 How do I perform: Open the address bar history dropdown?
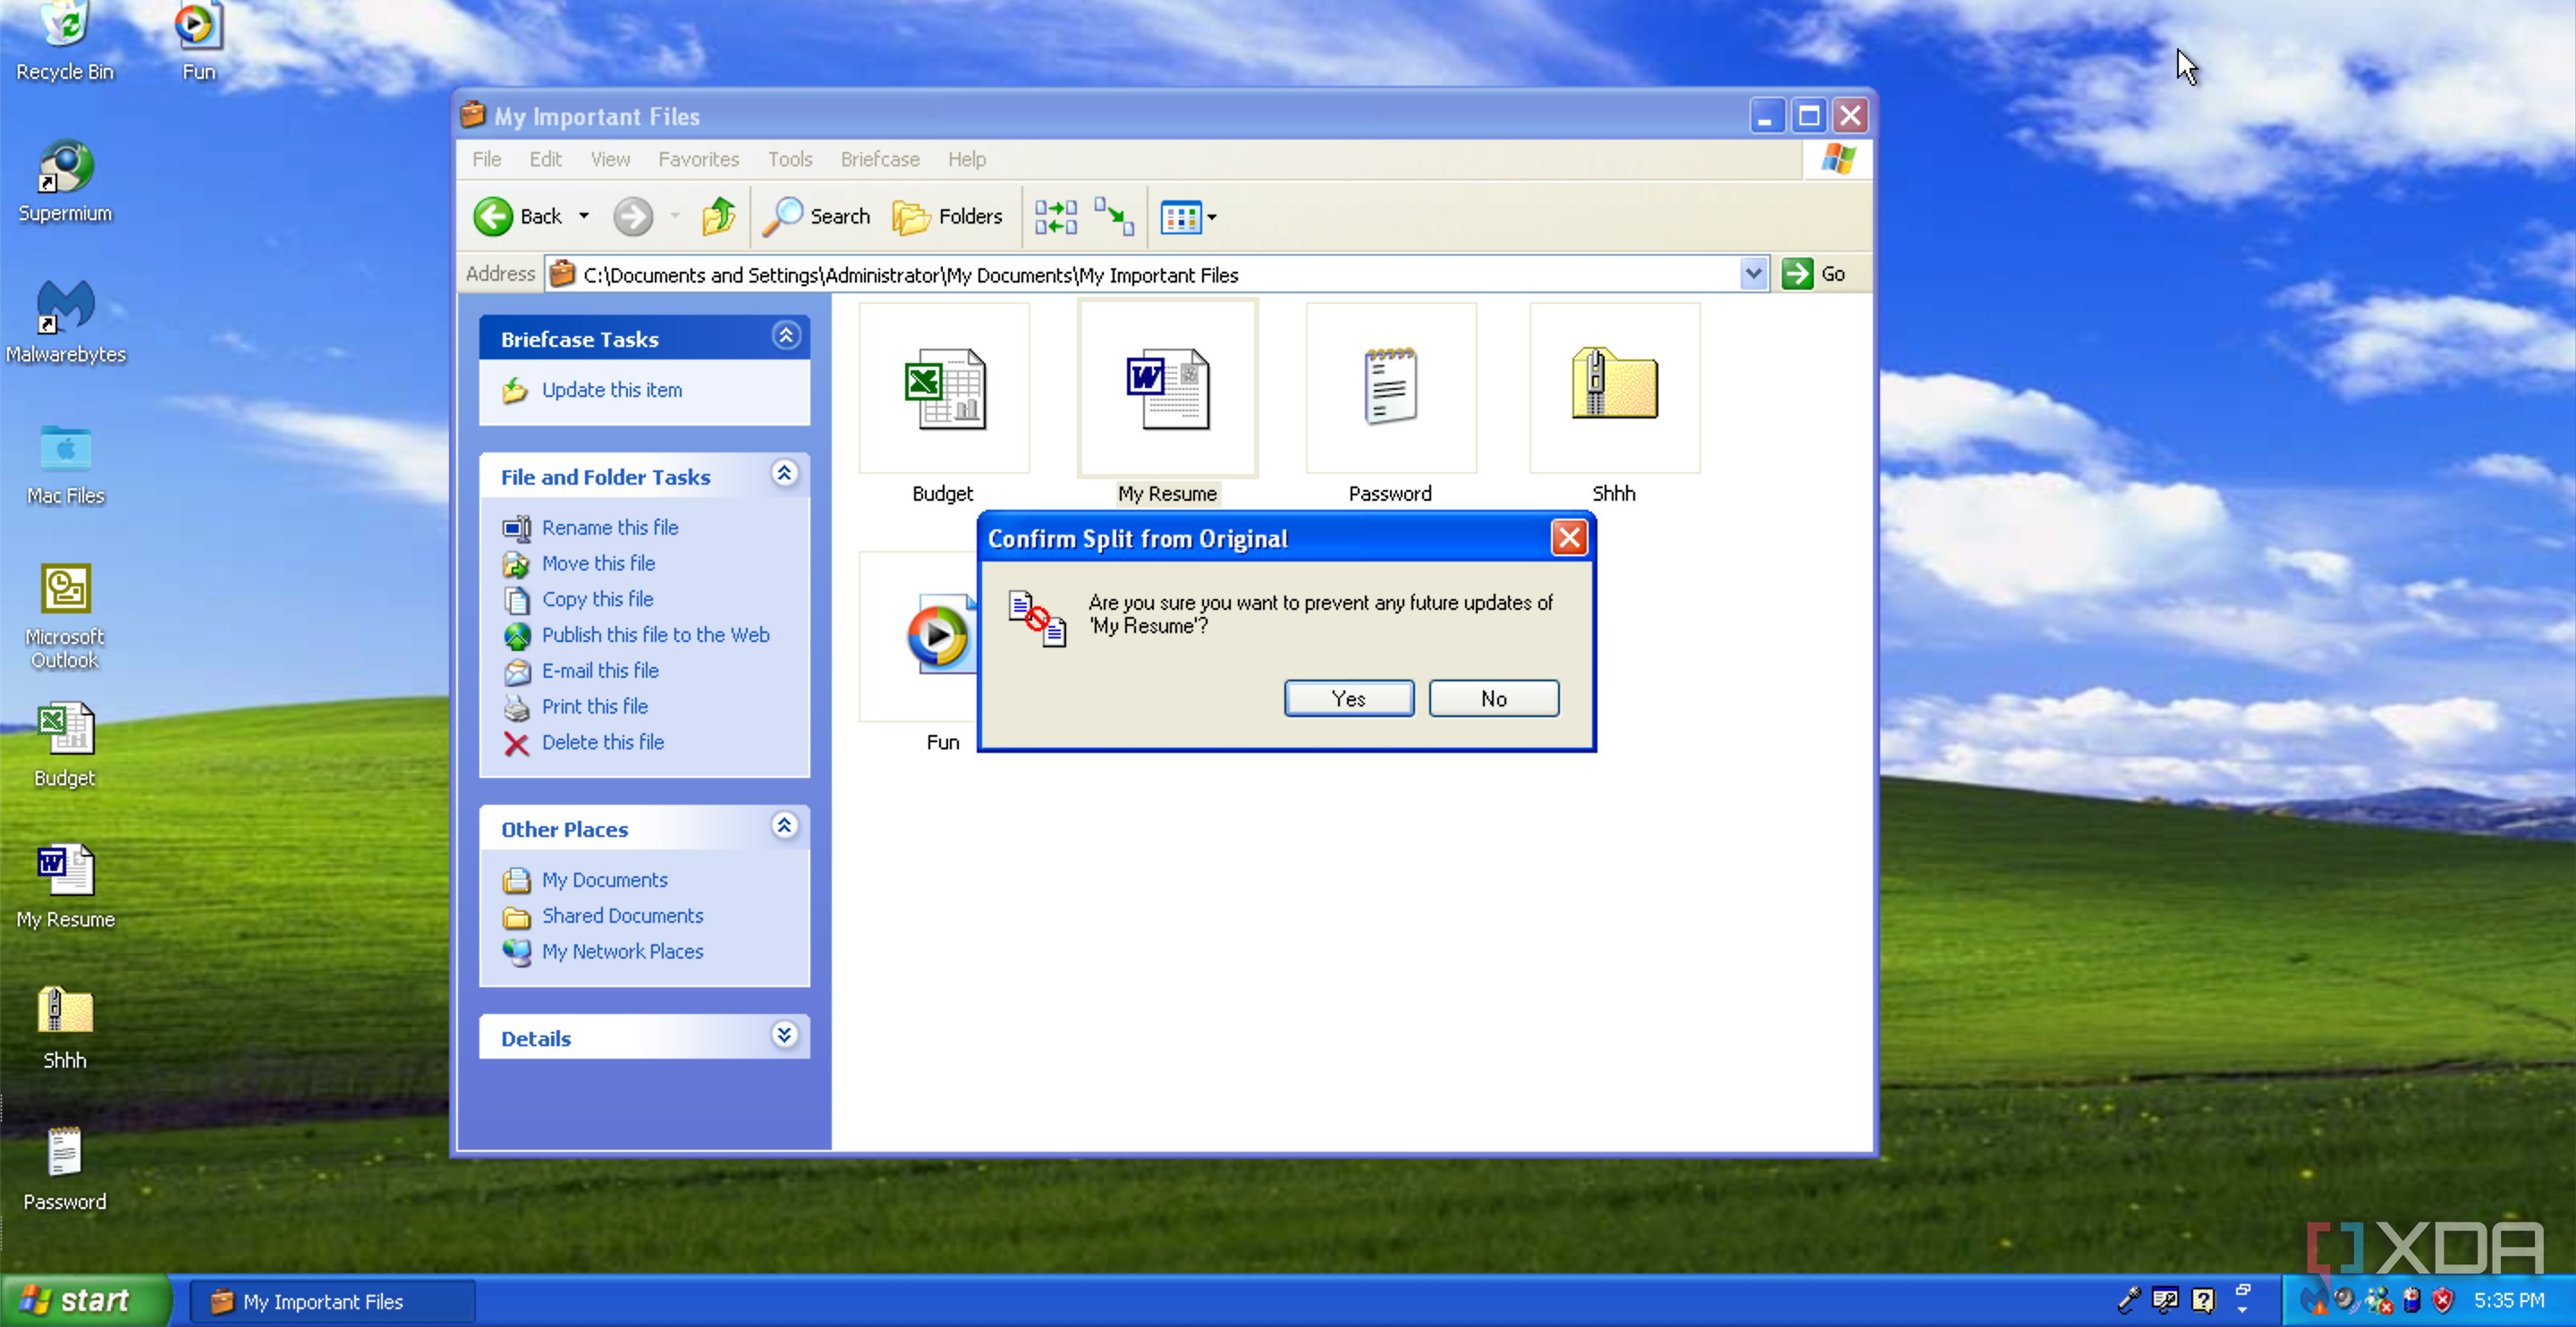pyautogui.click(x=1753, y=274)
